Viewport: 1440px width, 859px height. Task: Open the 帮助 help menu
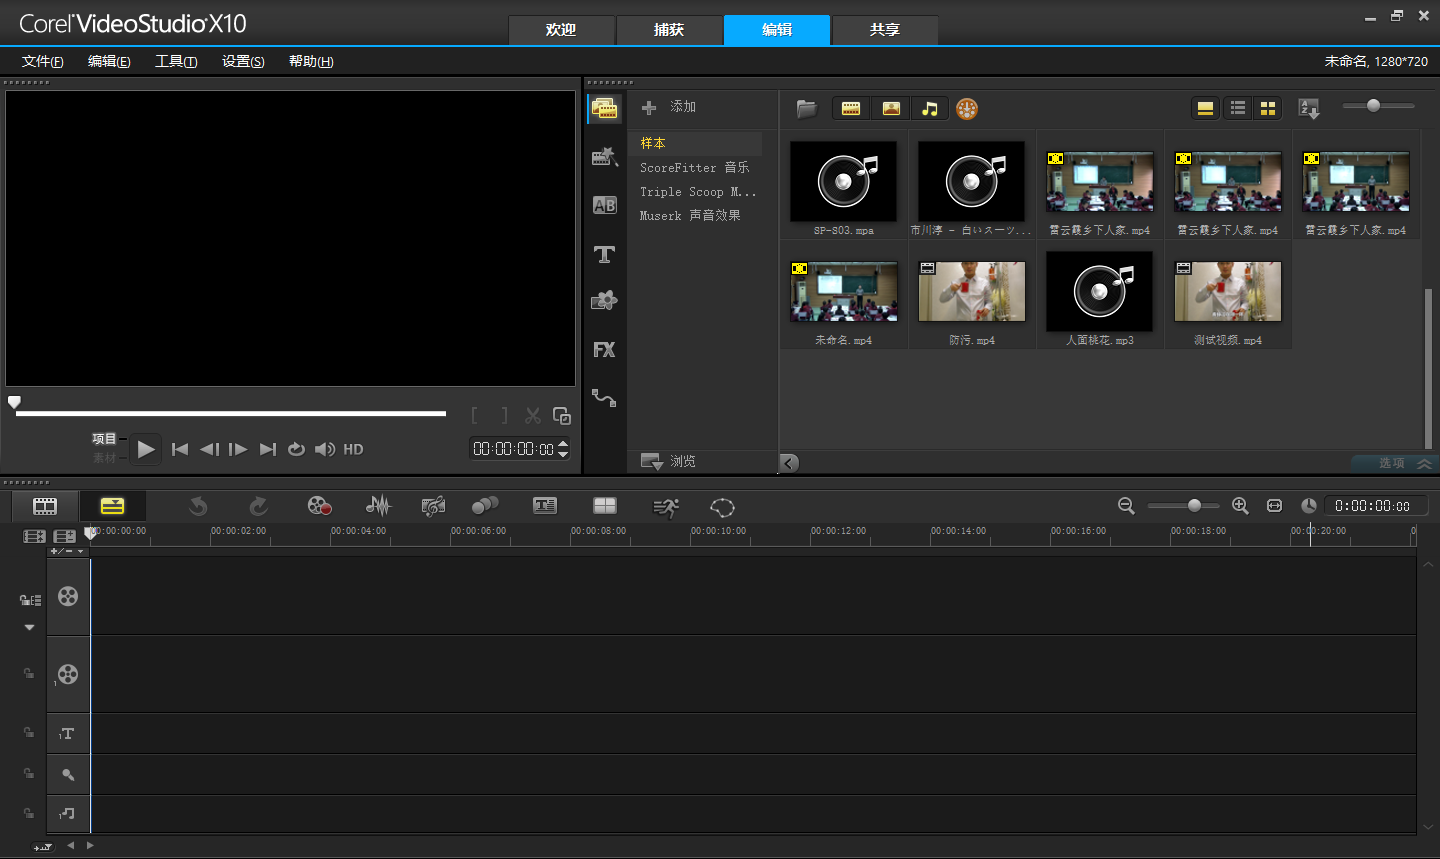(x=311, y=61)
